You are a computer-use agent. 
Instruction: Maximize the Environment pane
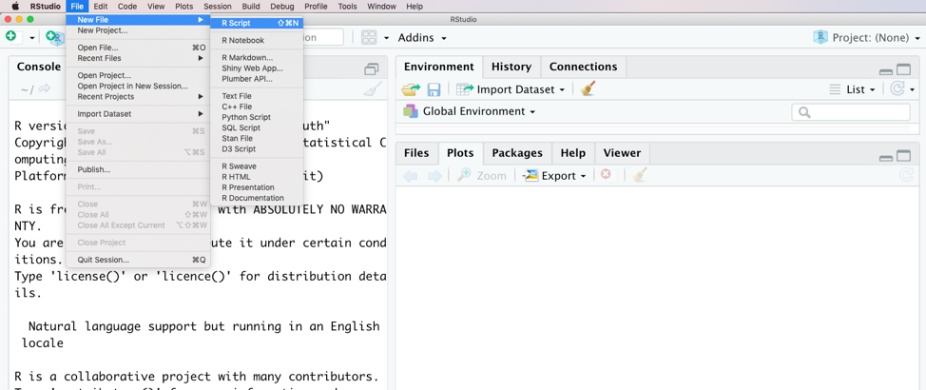(904, 70)
